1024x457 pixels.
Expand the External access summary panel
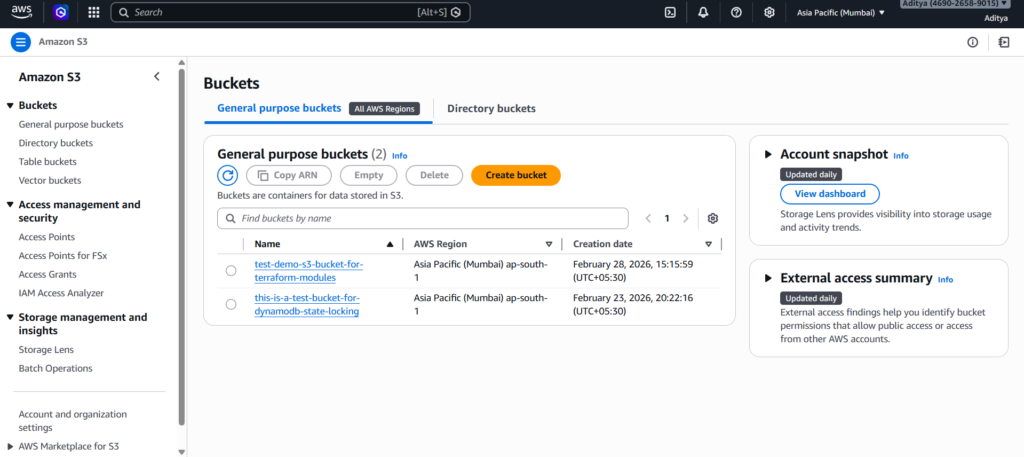coord(768,279)
